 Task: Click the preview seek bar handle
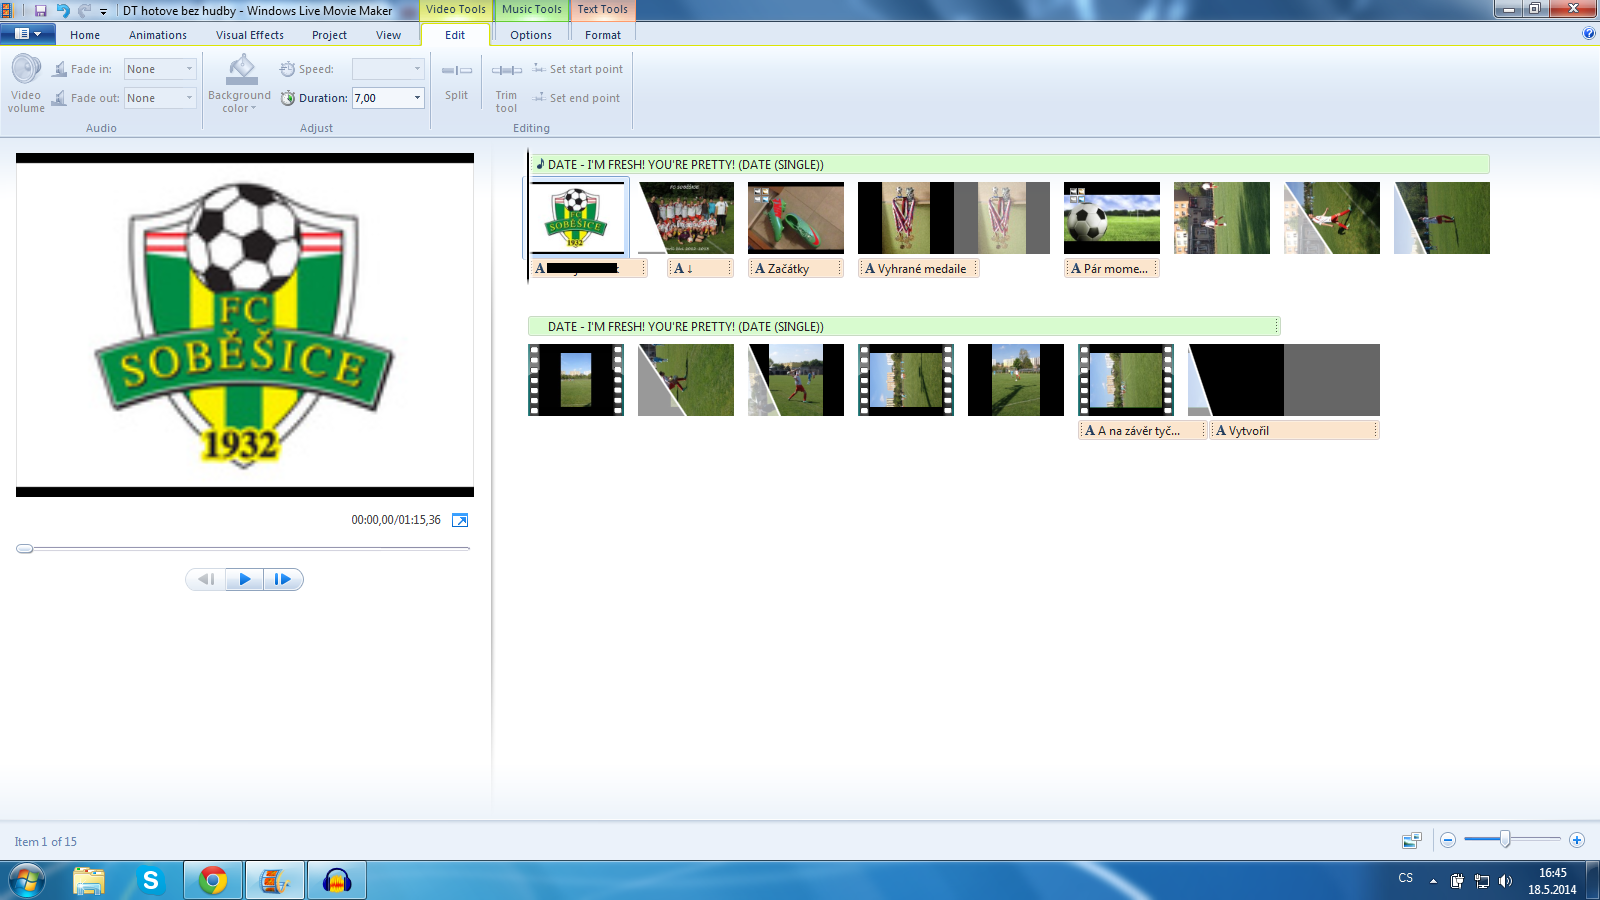(x=25, y=548)
